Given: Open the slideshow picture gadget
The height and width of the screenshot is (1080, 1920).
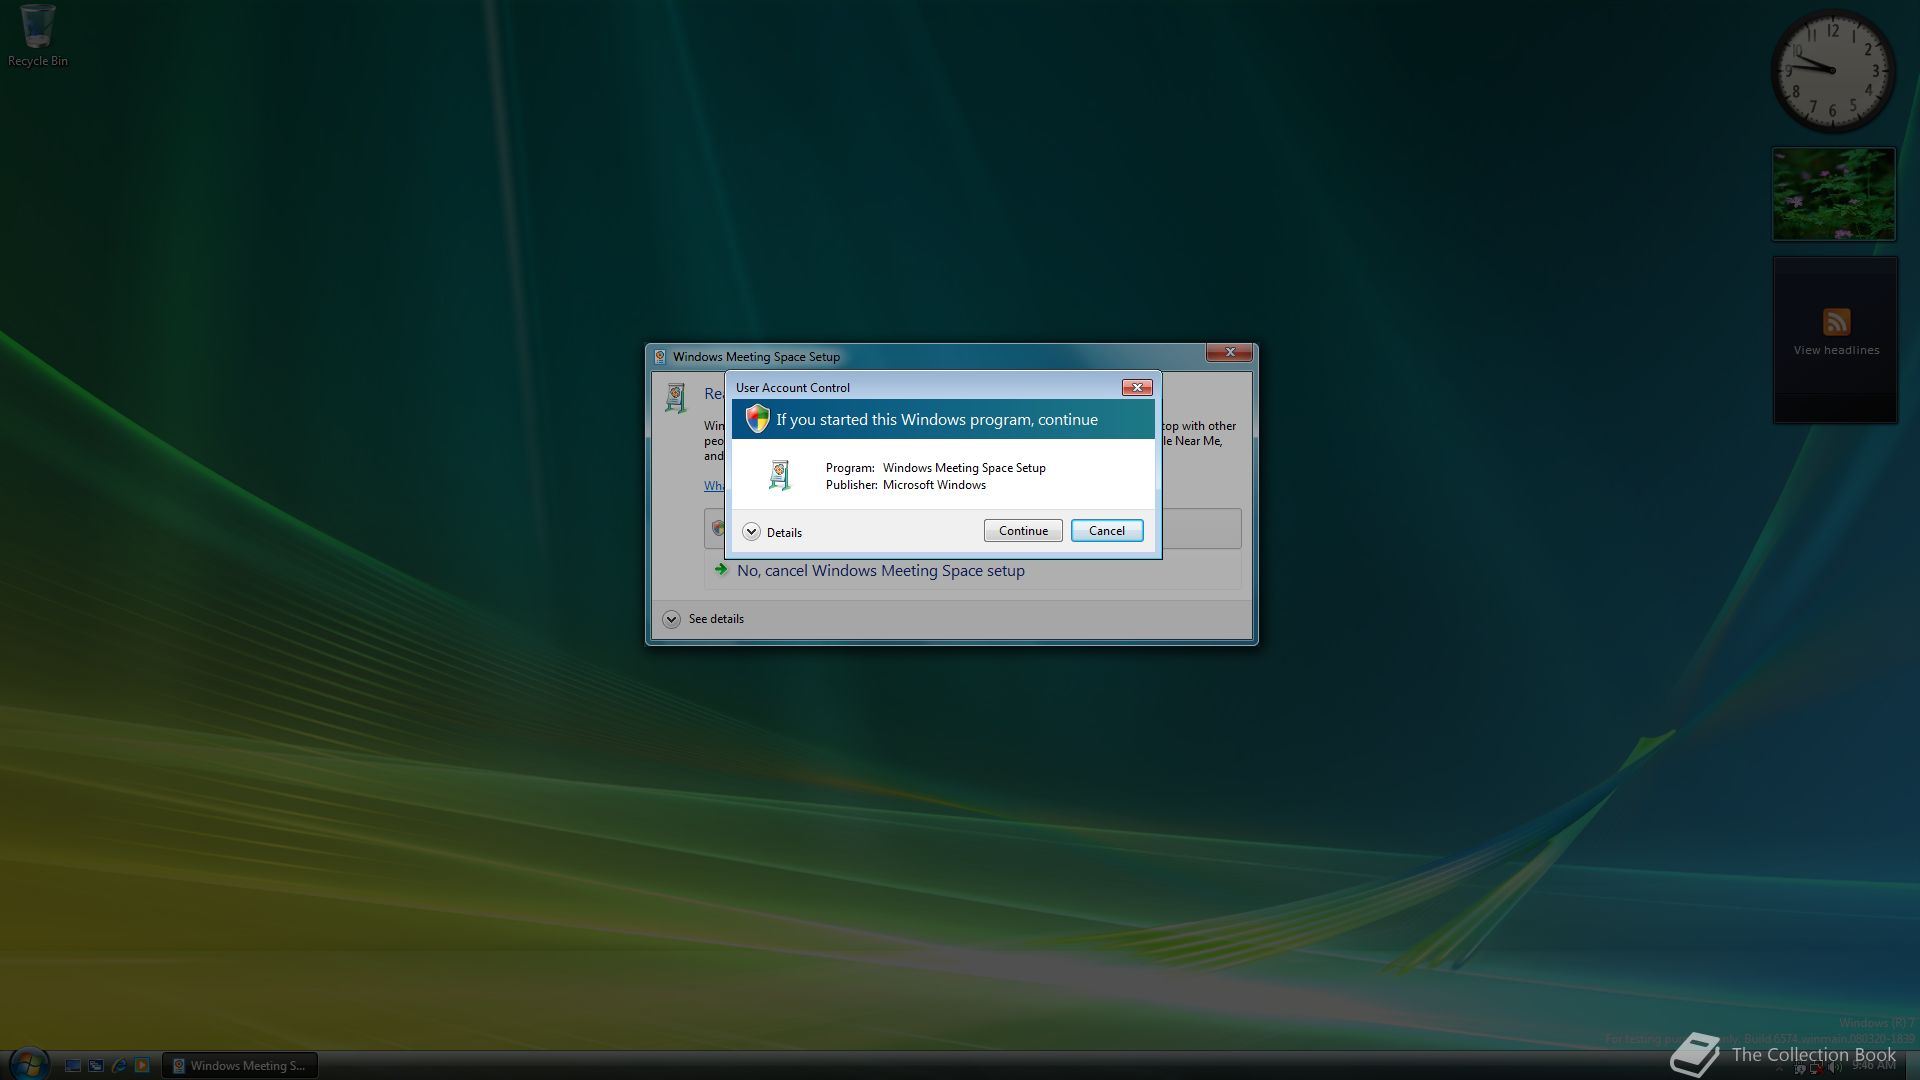Looking at the screenshot, I should click(1834, 194).
